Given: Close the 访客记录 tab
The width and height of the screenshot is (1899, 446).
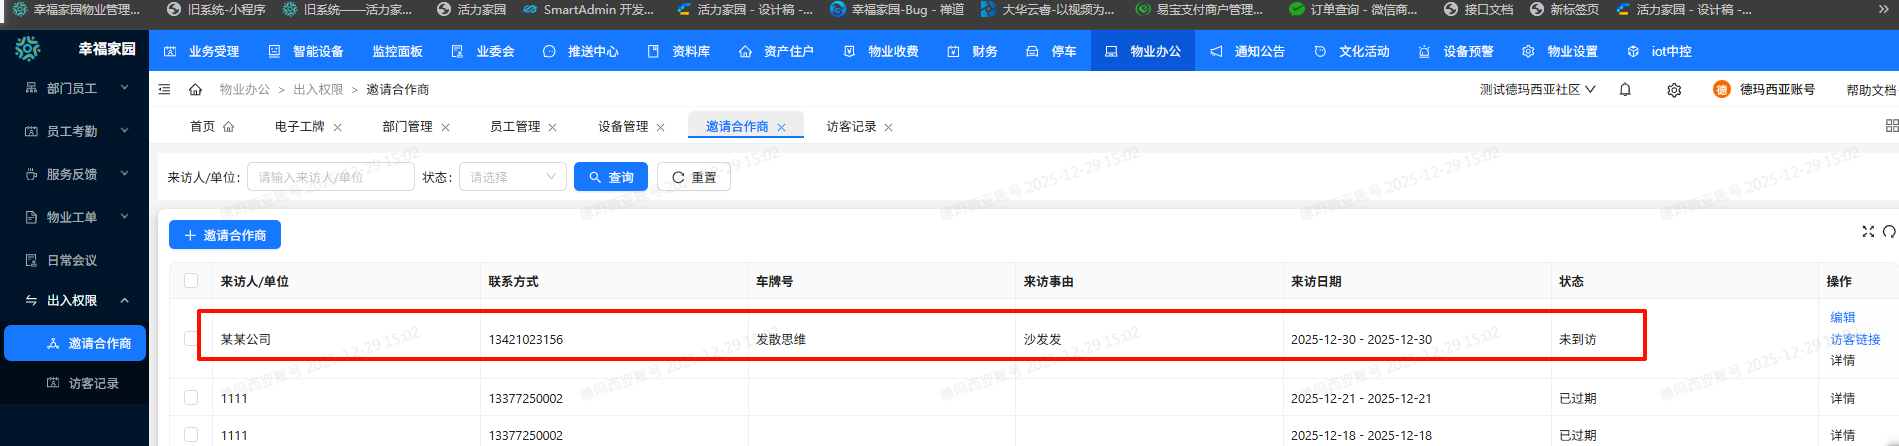Looking at the screenshot, I should 889,127.
